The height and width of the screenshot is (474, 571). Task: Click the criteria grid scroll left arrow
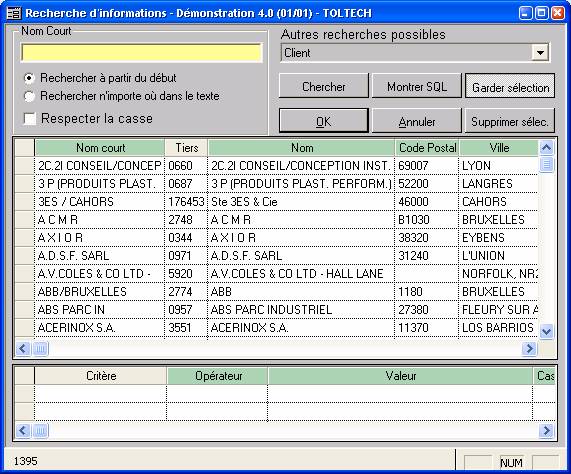[x=23, y=431]
